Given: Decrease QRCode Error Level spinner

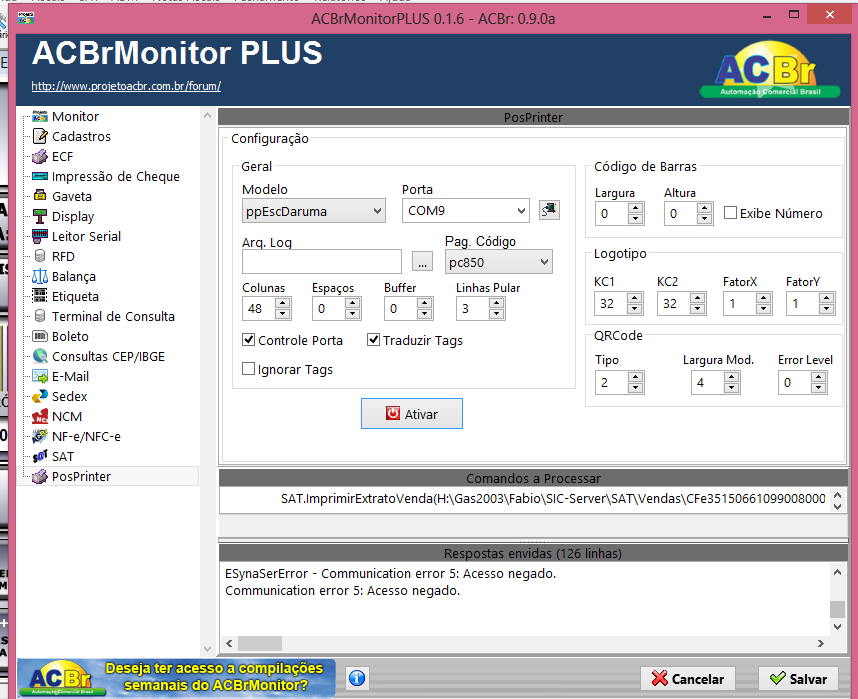Looking at the screenshot, I should click(818, 388).
